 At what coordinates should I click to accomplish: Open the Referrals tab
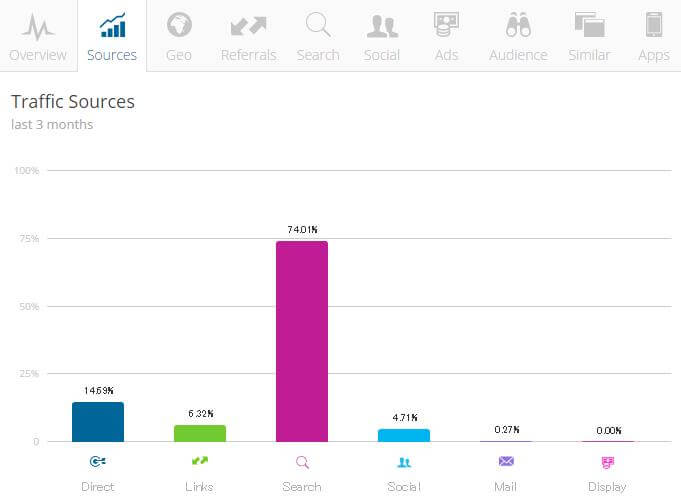click(248, 36)
